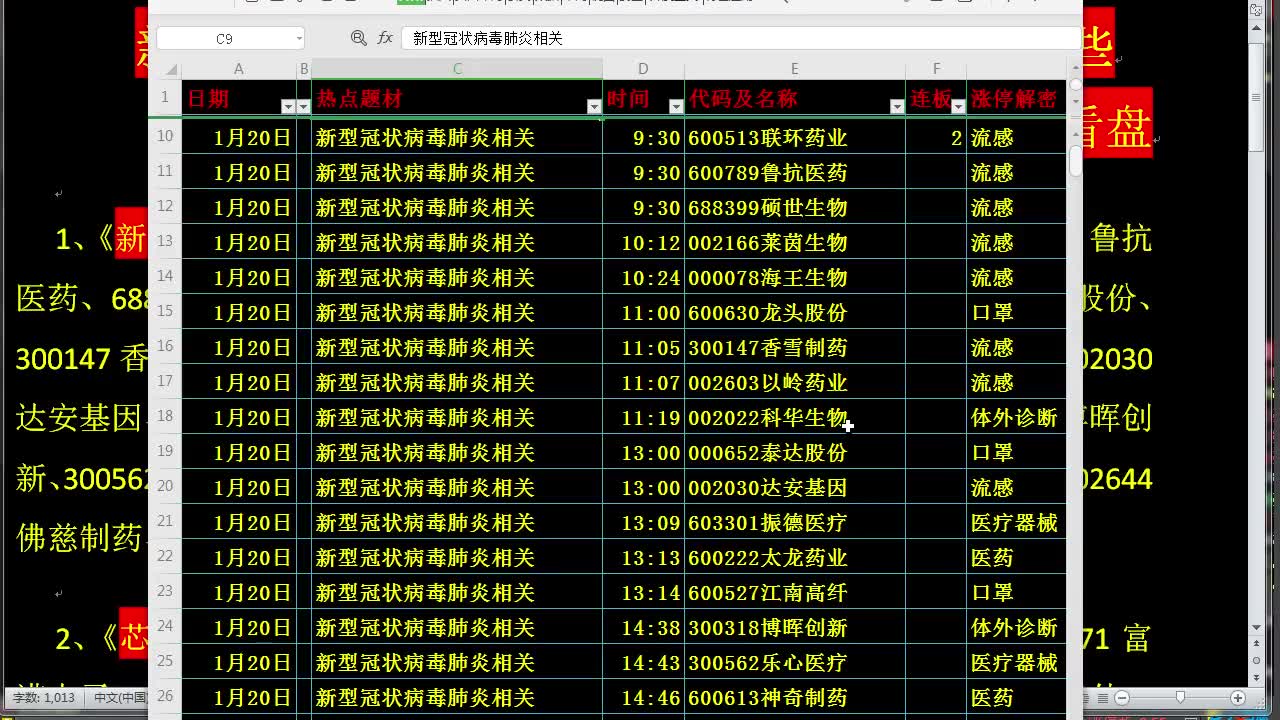Image resolution: width=1280 pixels, height=720 pixels.
Task: Click Word status bar word count 字数: 1,013
Action: (44, 698)
